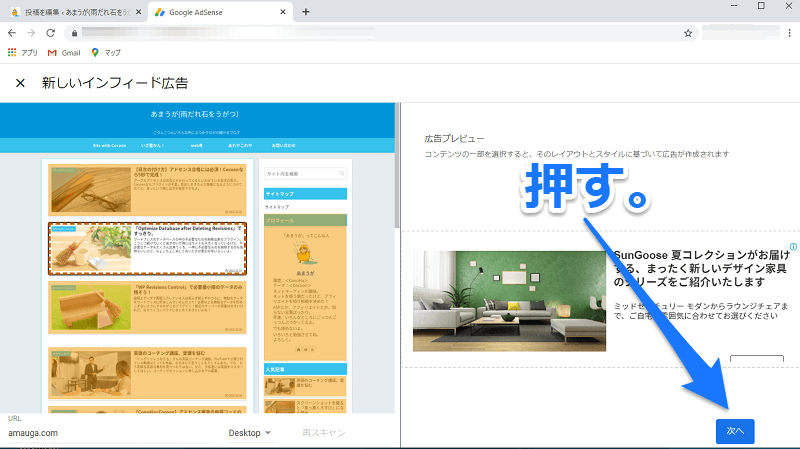Click the 再スキャン button
The image size is (800, 449).
tap(322, 433)
